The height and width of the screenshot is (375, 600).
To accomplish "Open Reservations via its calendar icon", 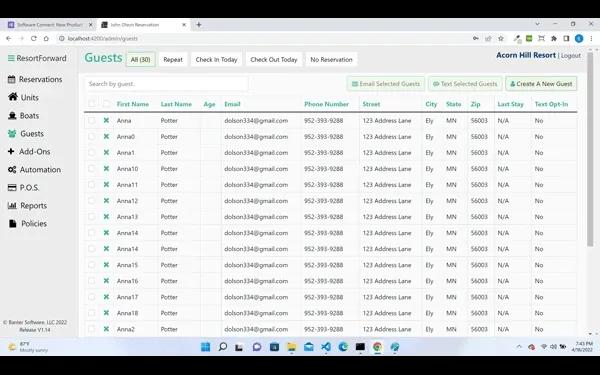I will coord(12,79).
